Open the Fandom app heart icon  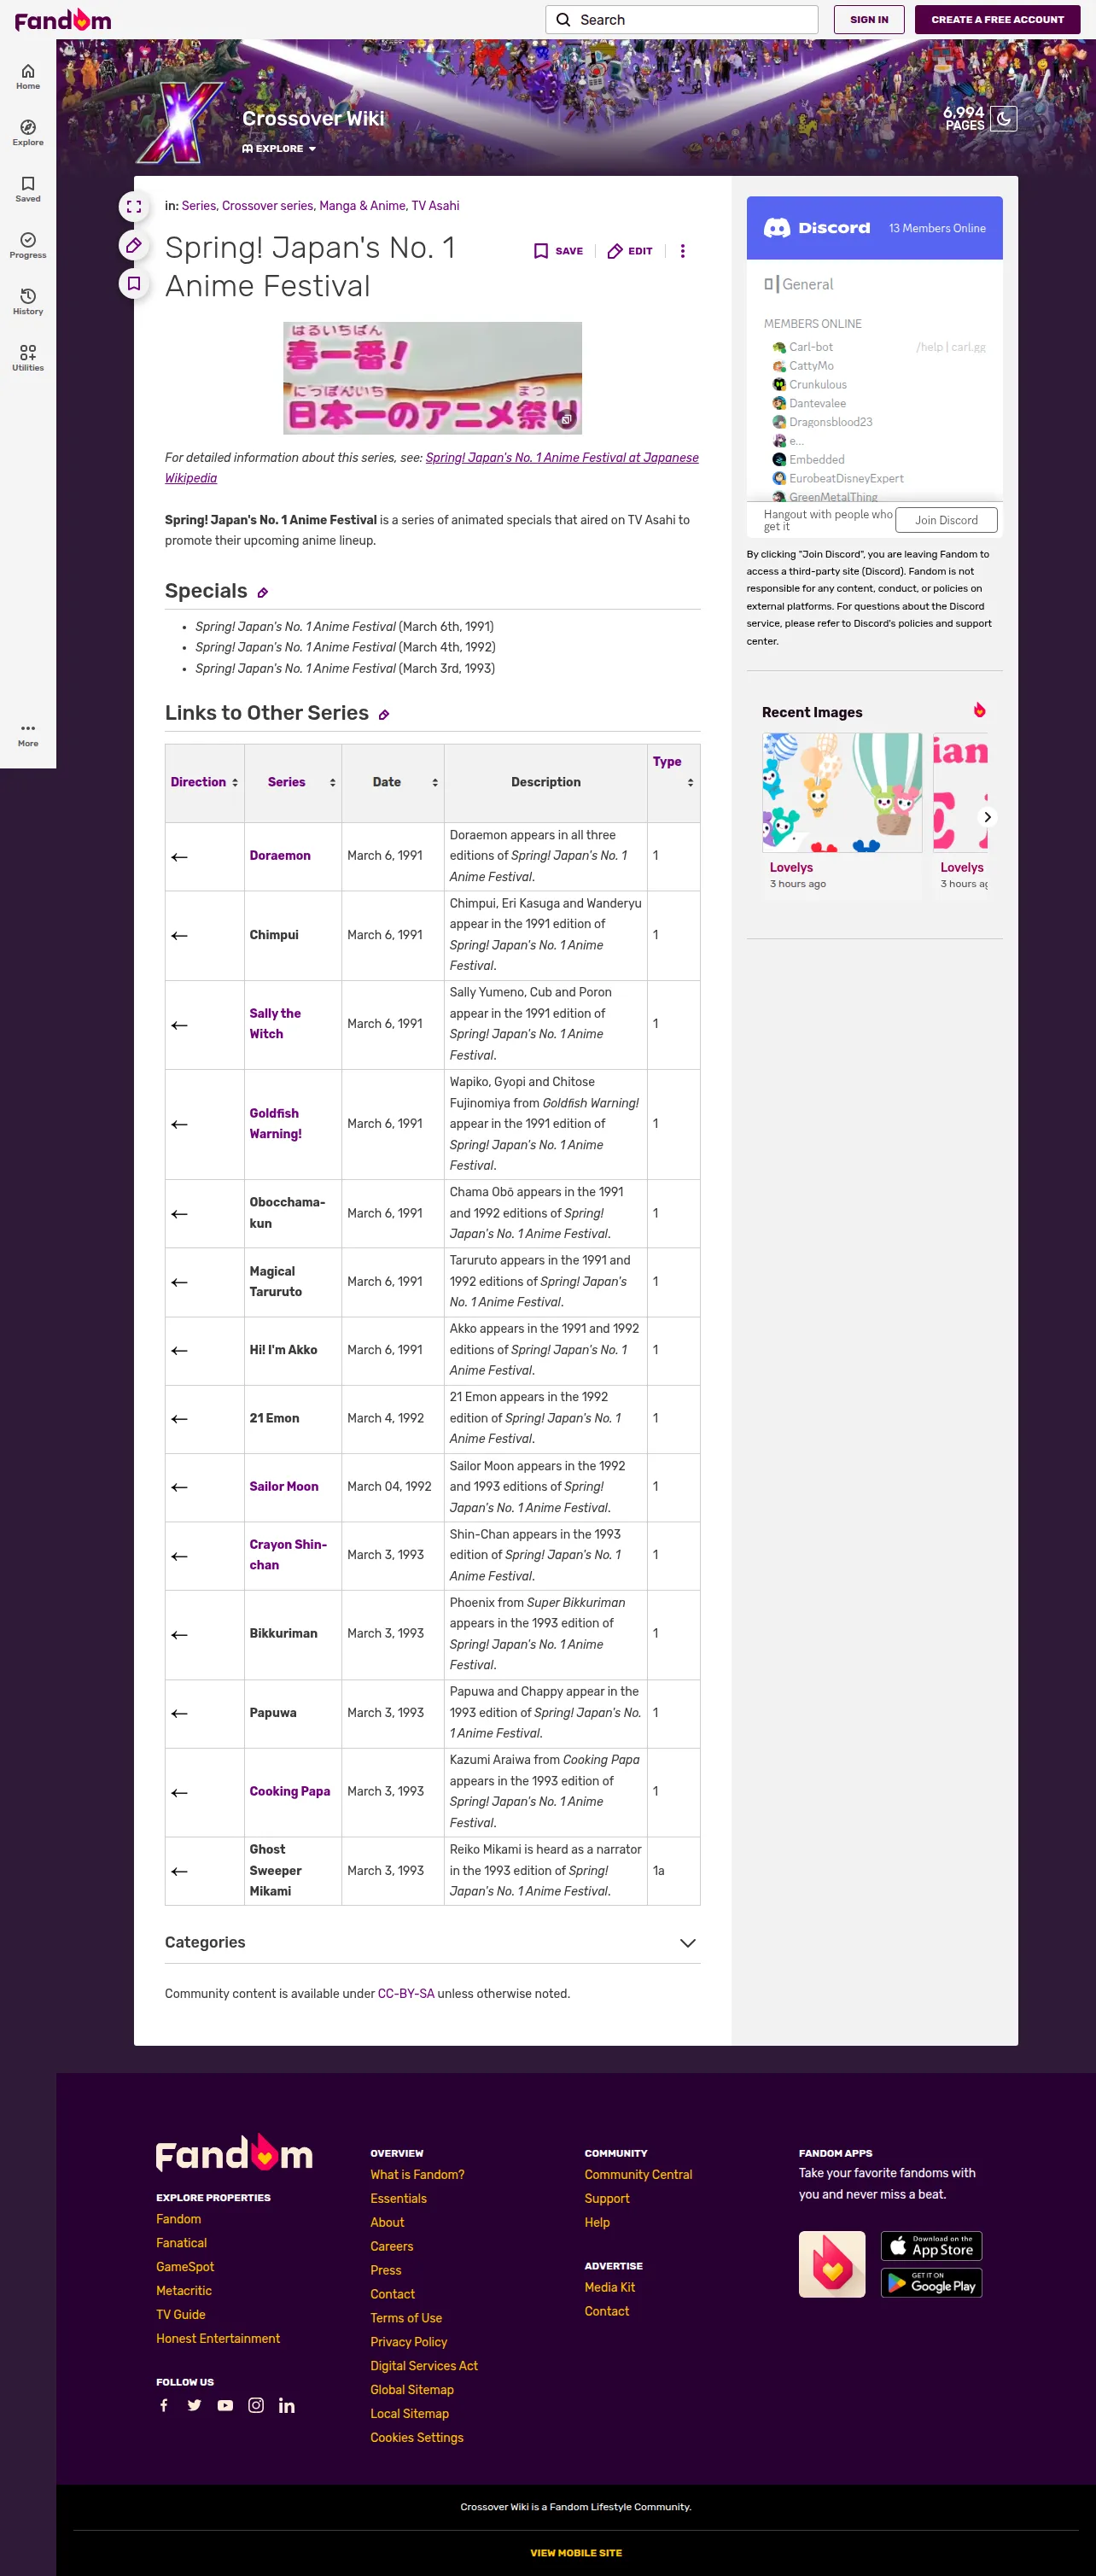click(x=832, y=2264)
